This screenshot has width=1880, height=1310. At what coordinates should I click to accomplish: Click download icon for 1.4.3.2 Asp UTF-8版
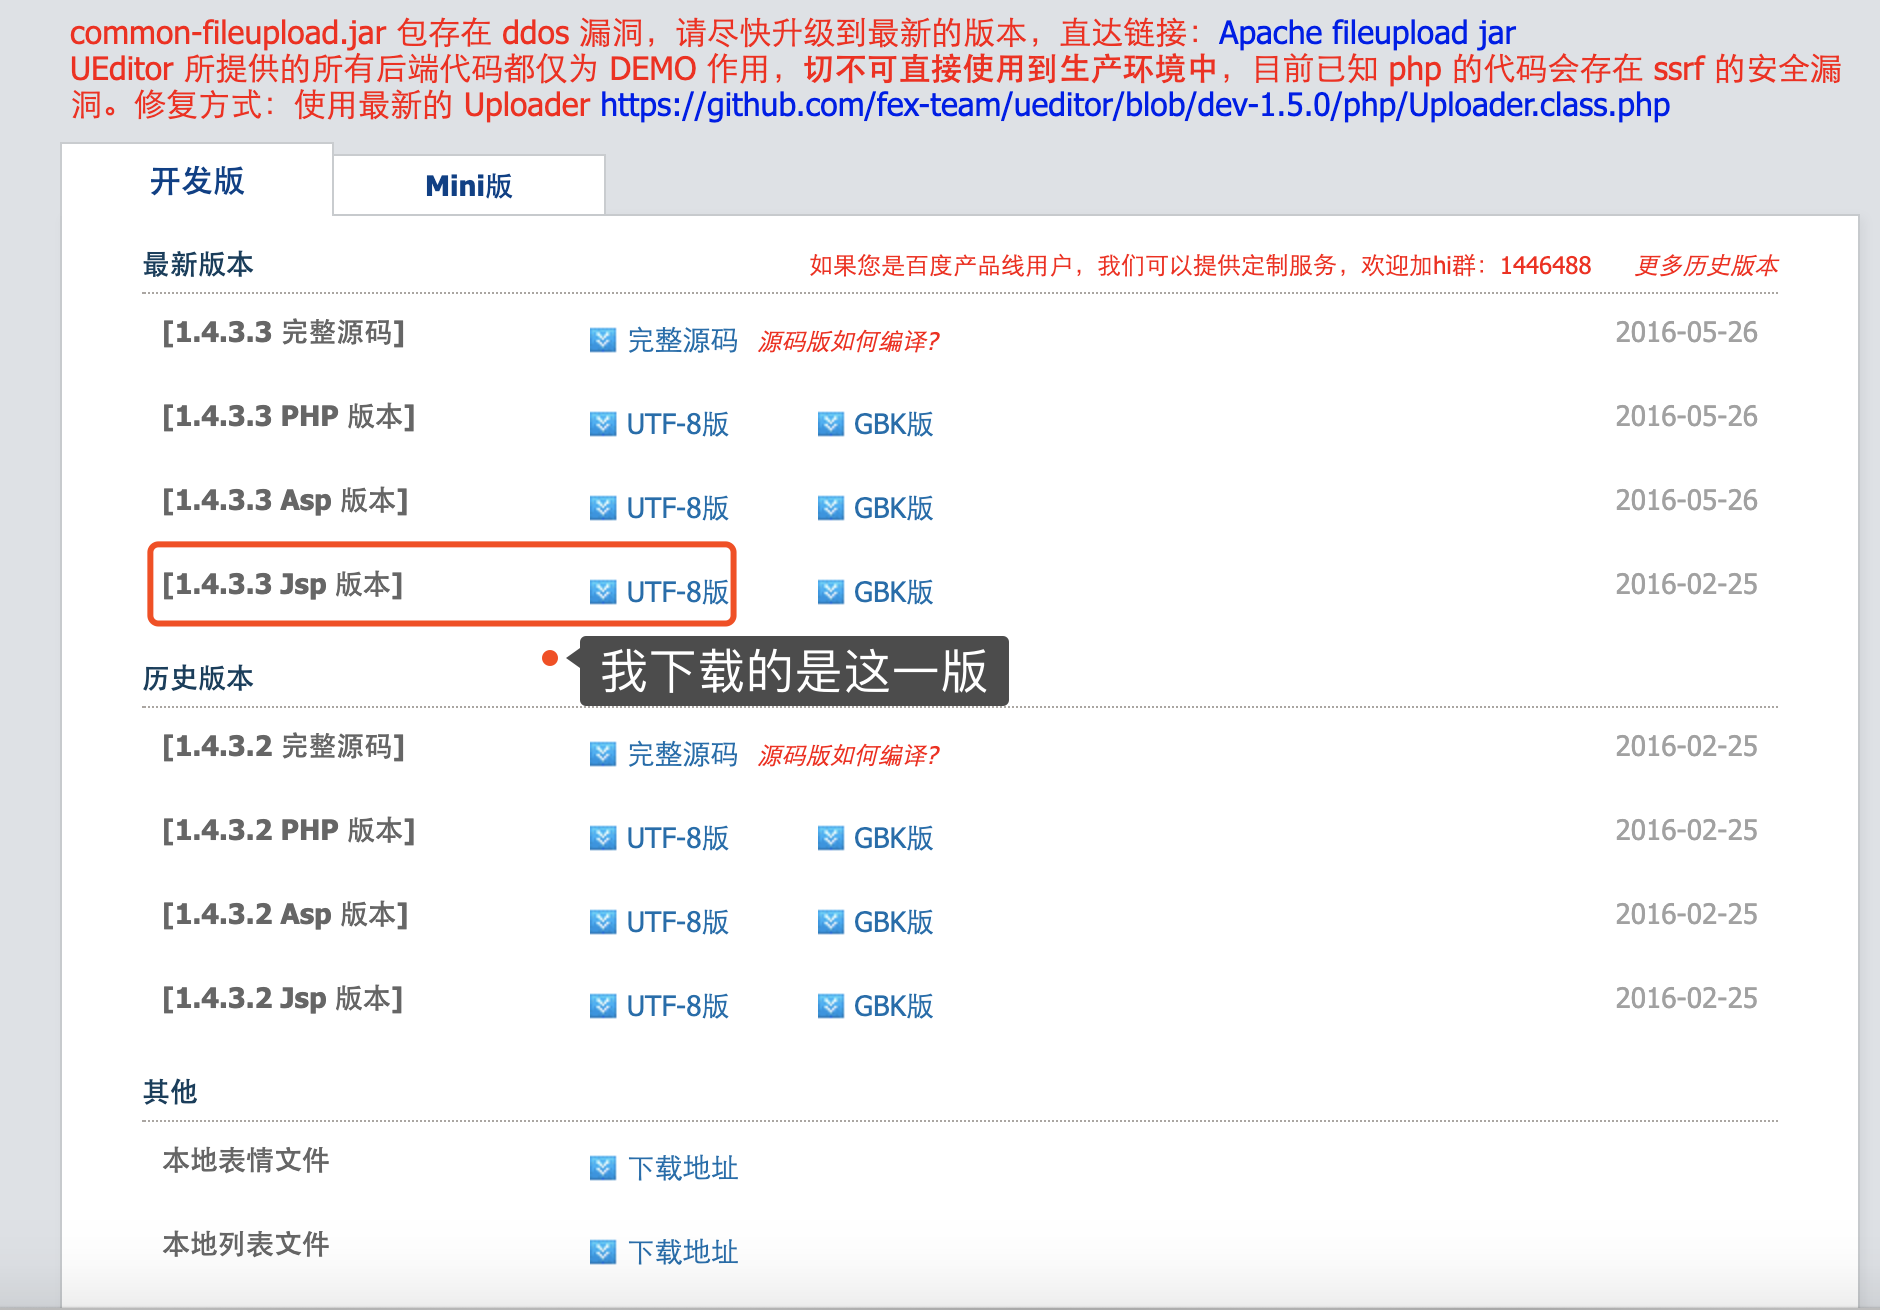(603, 922)
